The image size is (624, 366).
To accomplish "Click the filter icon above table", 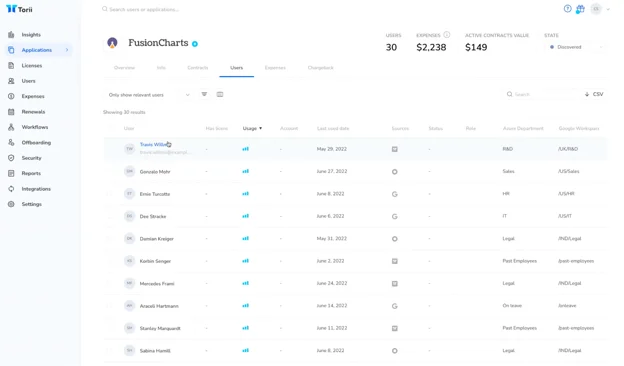I will click(x=204, y=94).
